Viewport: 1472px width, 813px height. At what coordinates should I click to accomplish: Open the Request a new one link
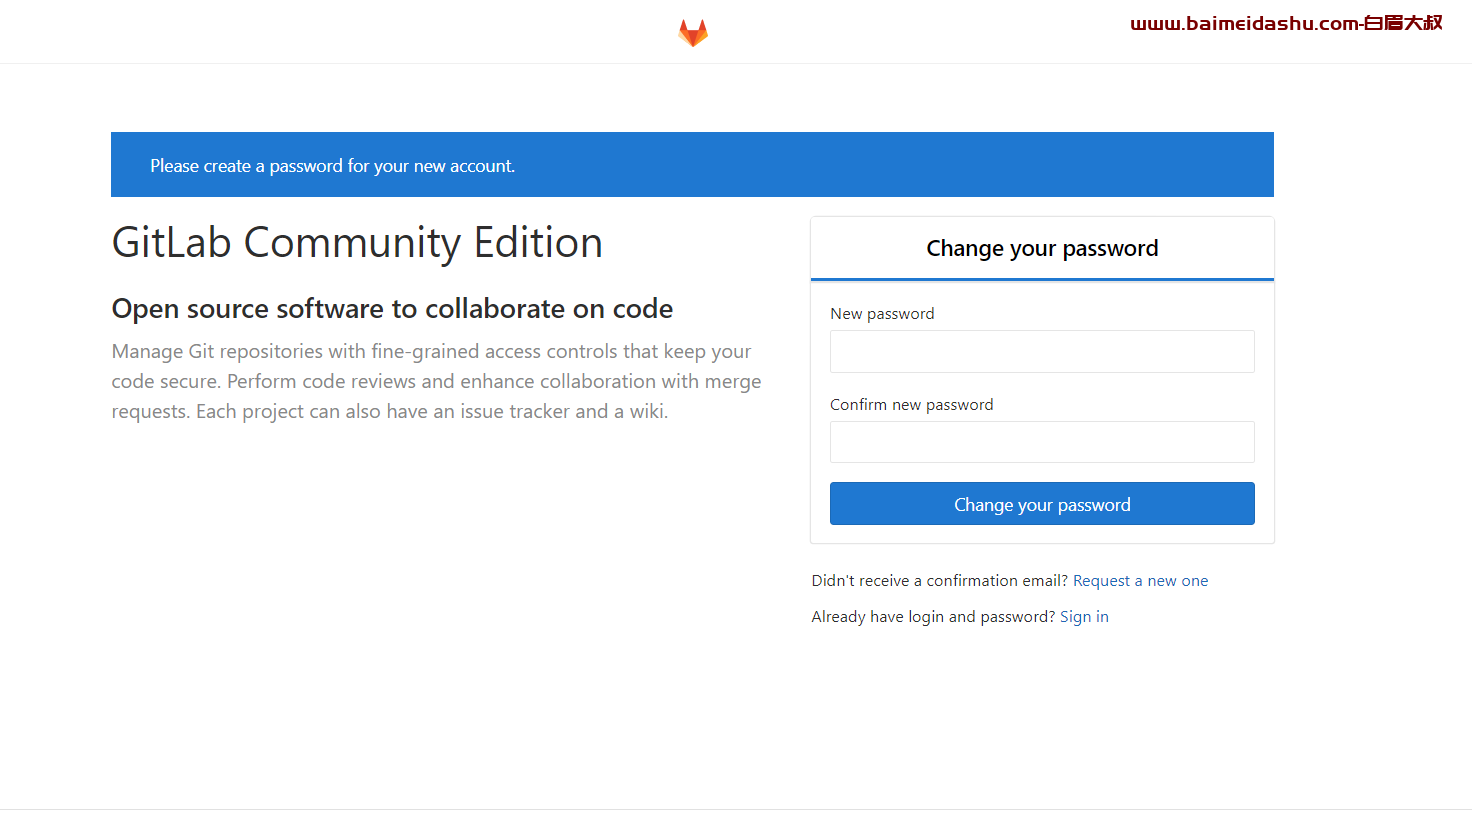point(1140,581)
